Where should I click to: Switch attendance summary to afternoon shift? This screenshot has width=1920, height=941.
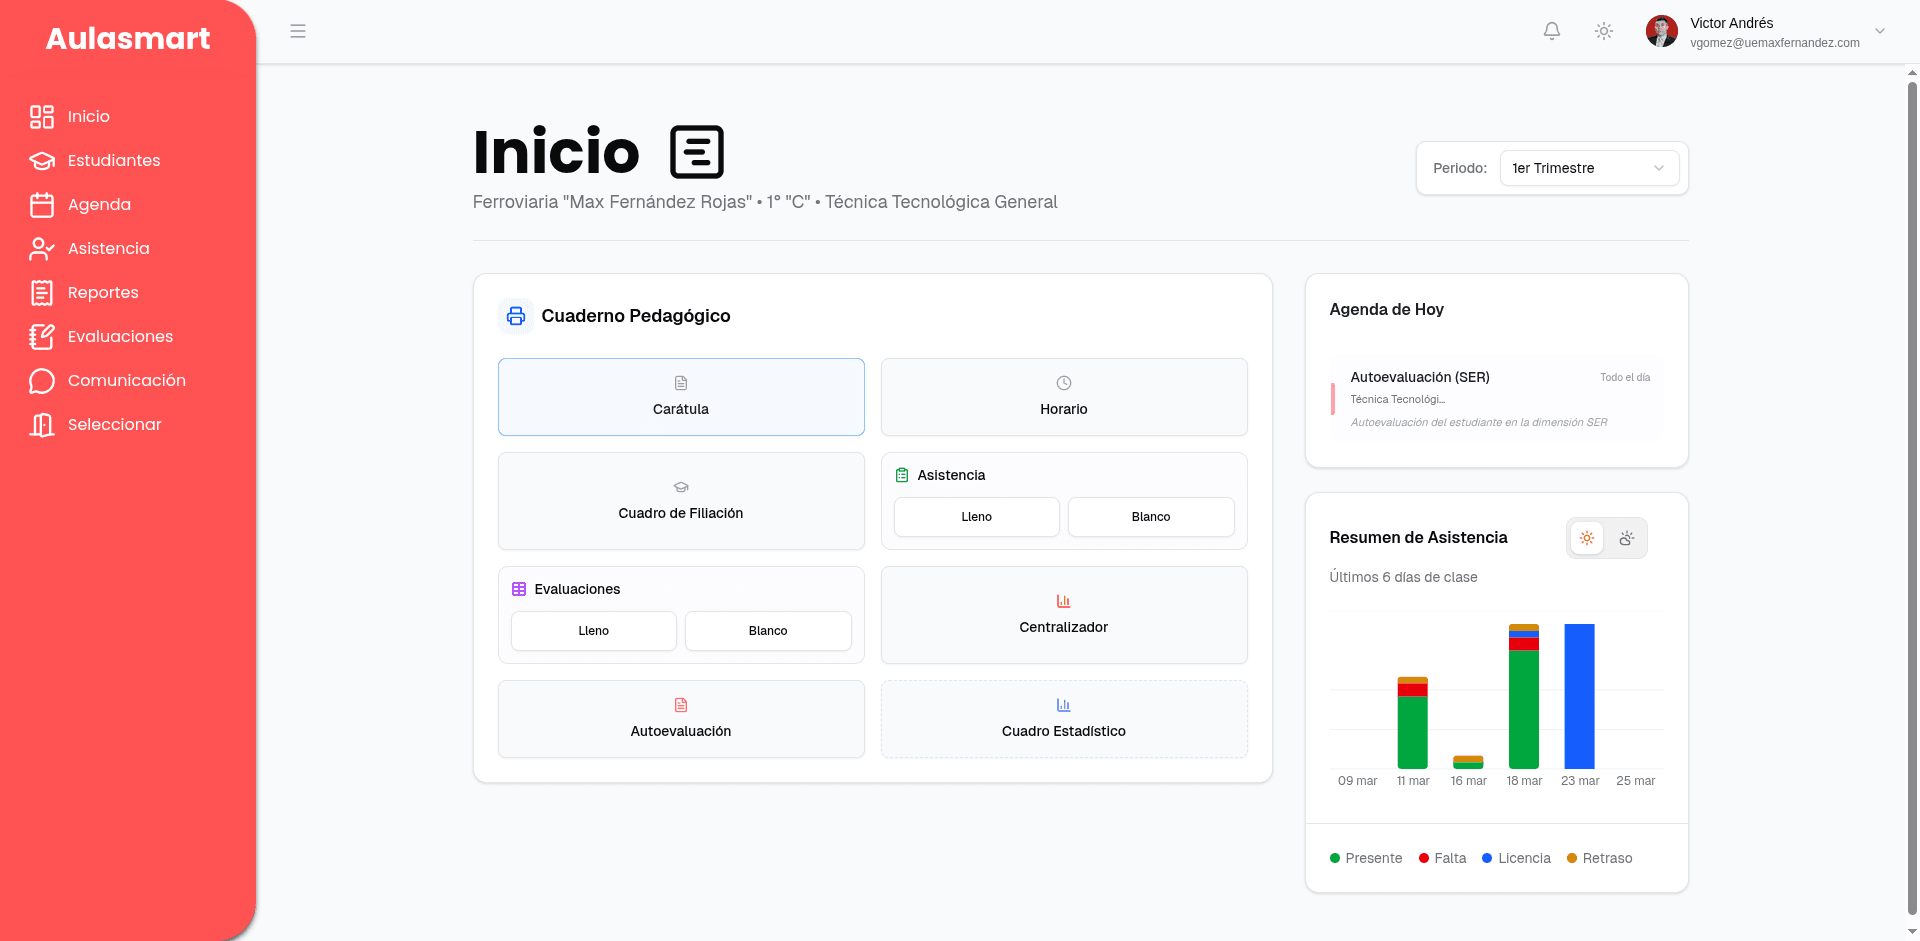pyautogui.click(x=1627, y=538)
